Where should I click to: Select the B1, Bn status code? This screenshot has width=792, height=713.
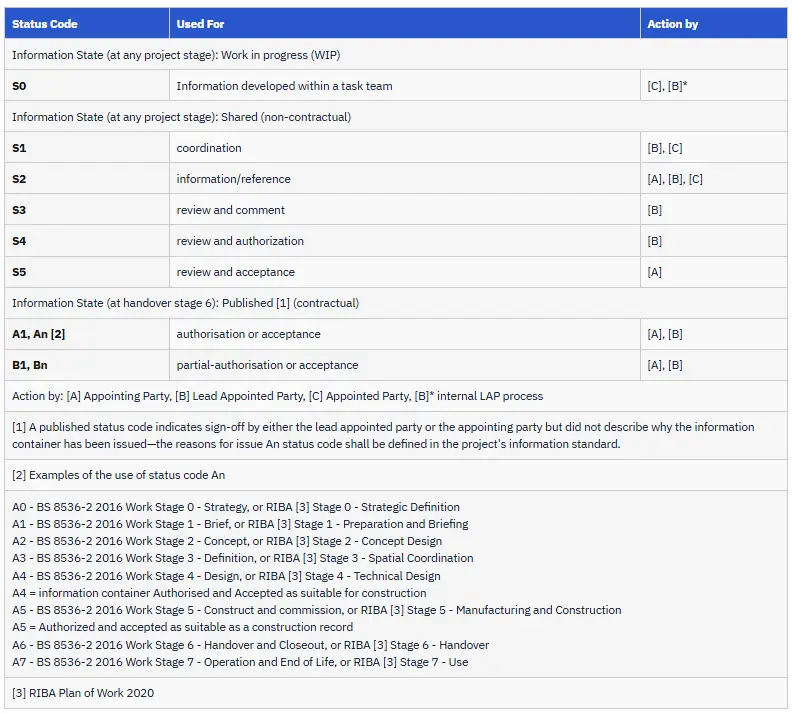(x=30, y=365)
